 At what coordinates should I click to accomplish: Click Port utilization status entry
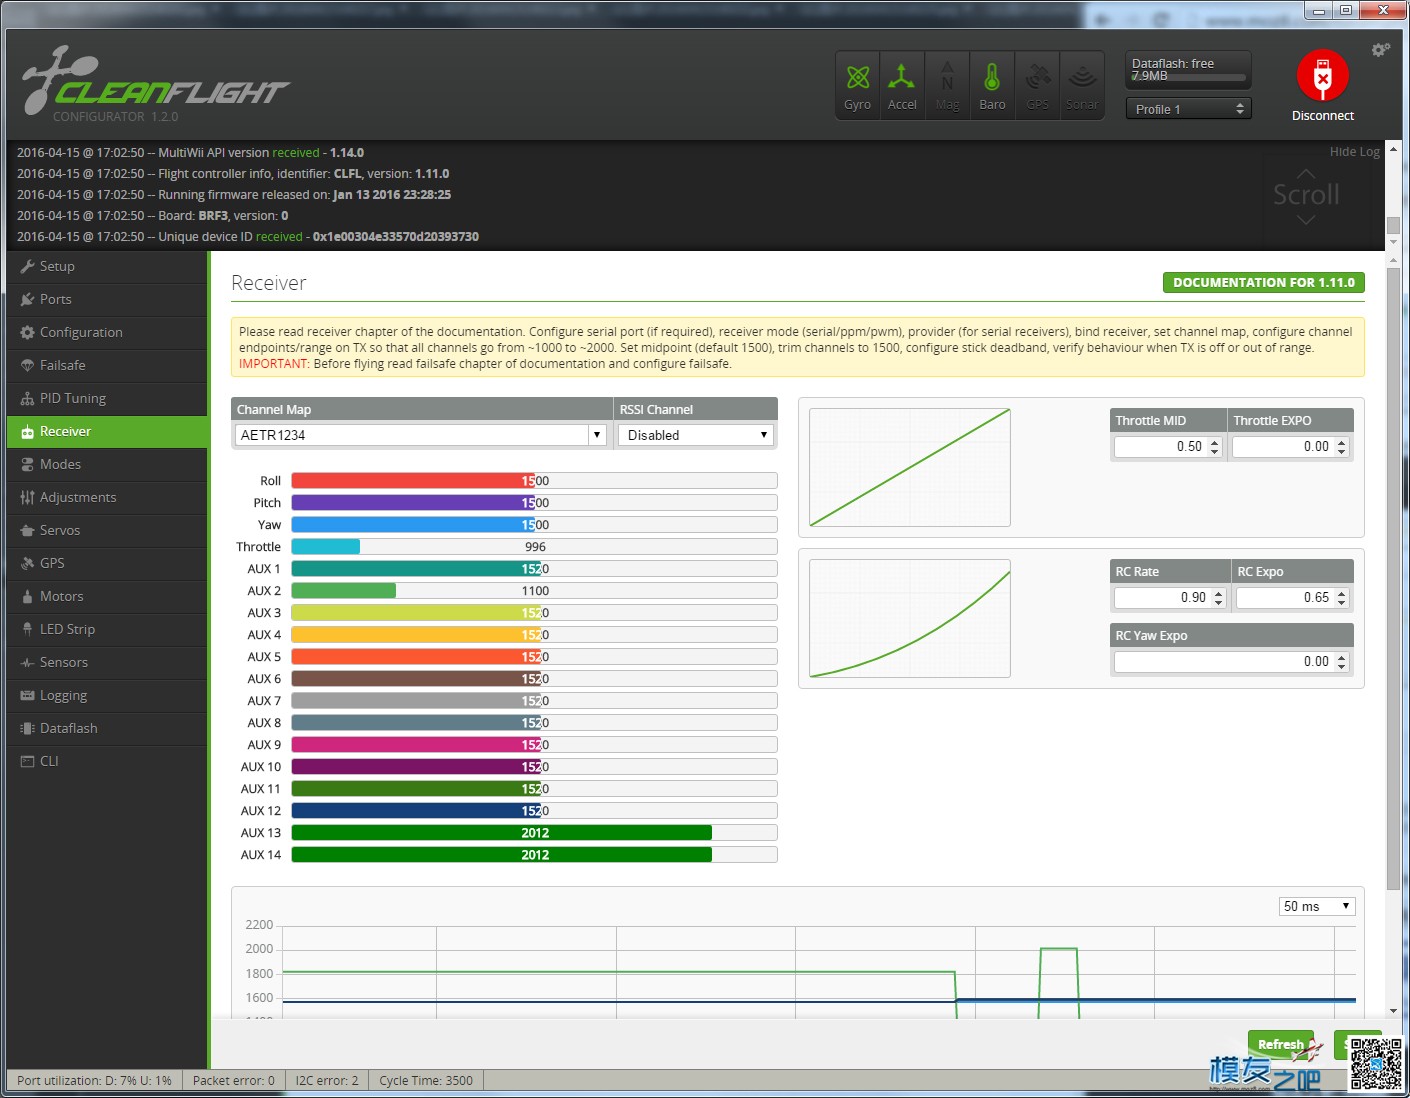pos(94,1080)
